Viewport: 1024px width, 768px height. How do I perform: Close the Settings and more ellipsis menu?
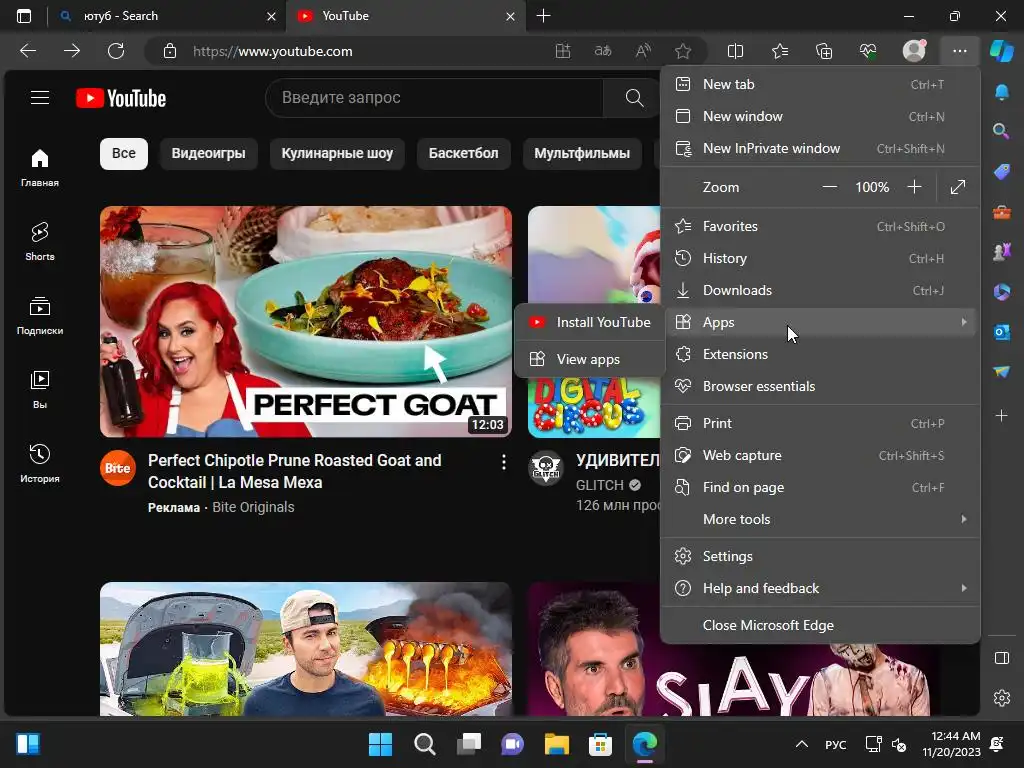pyautogui.click(x=959, y=51)
